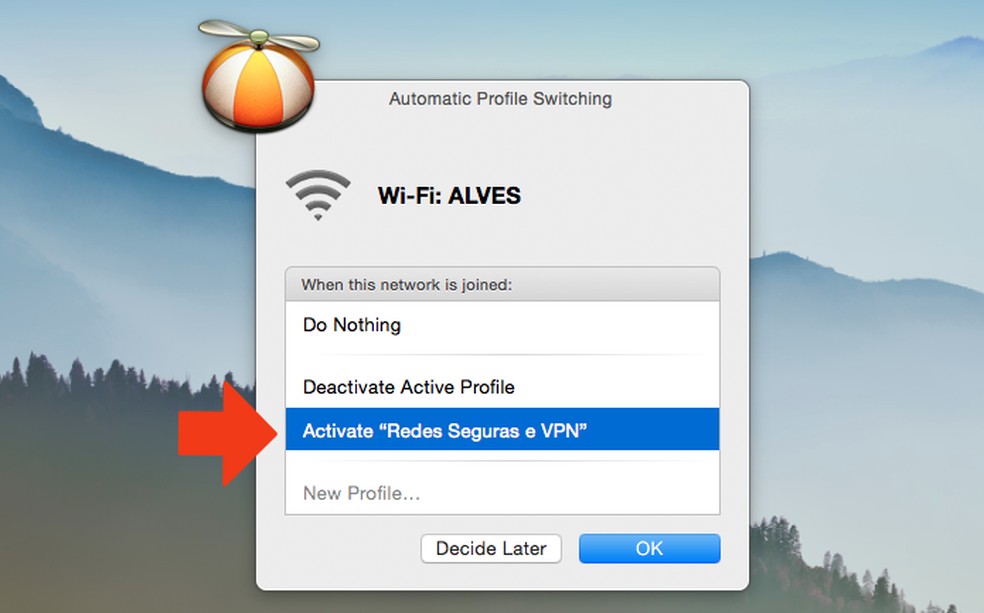Choose the "New Profile…" entry
This screenshot has height=613, width=984.
[x=502, y=493]
